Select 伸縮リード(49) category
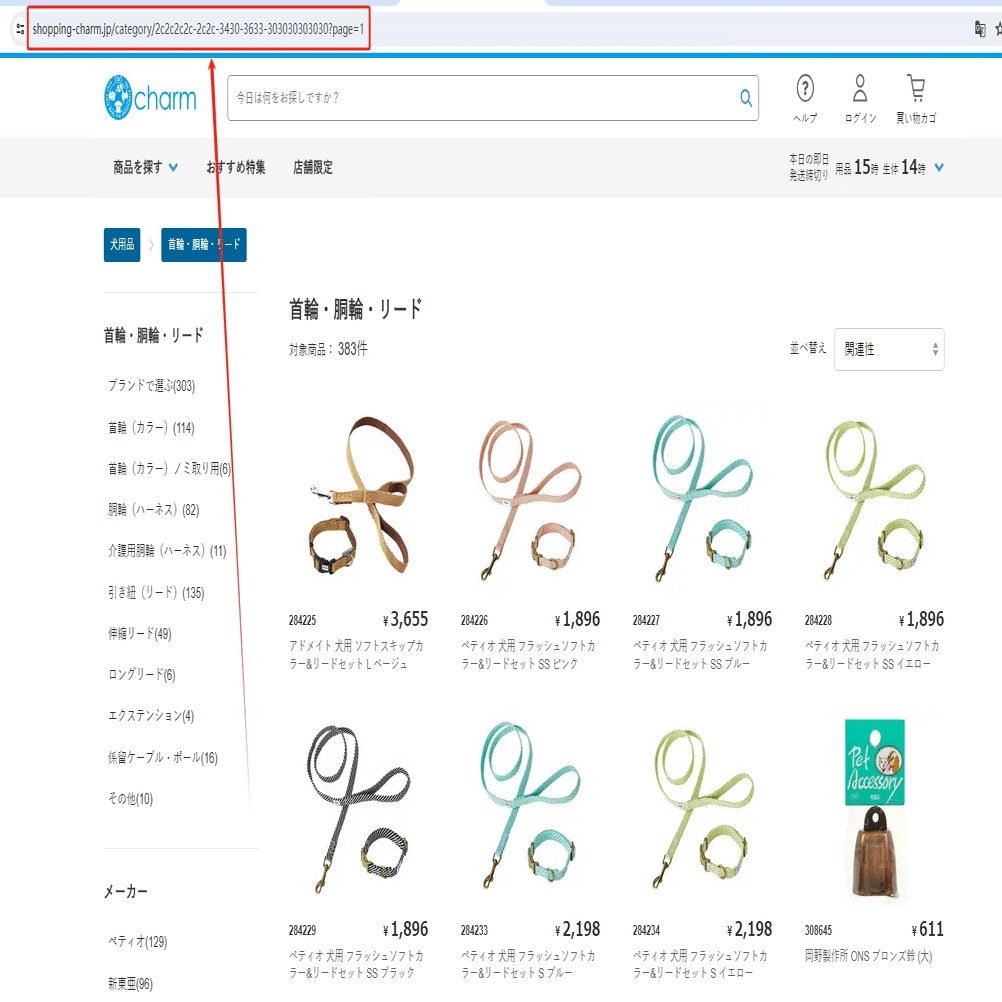This screenshot has height=1002, width=1002. point(140,633)
